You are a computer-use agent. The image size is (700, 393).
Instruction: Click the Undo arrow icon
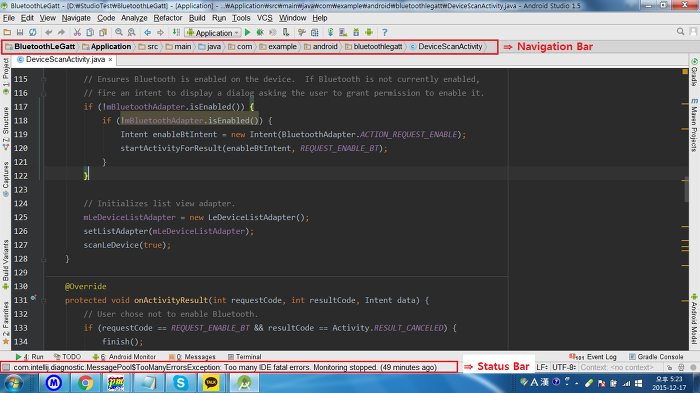pyautogui.click(x=49, y=32)
